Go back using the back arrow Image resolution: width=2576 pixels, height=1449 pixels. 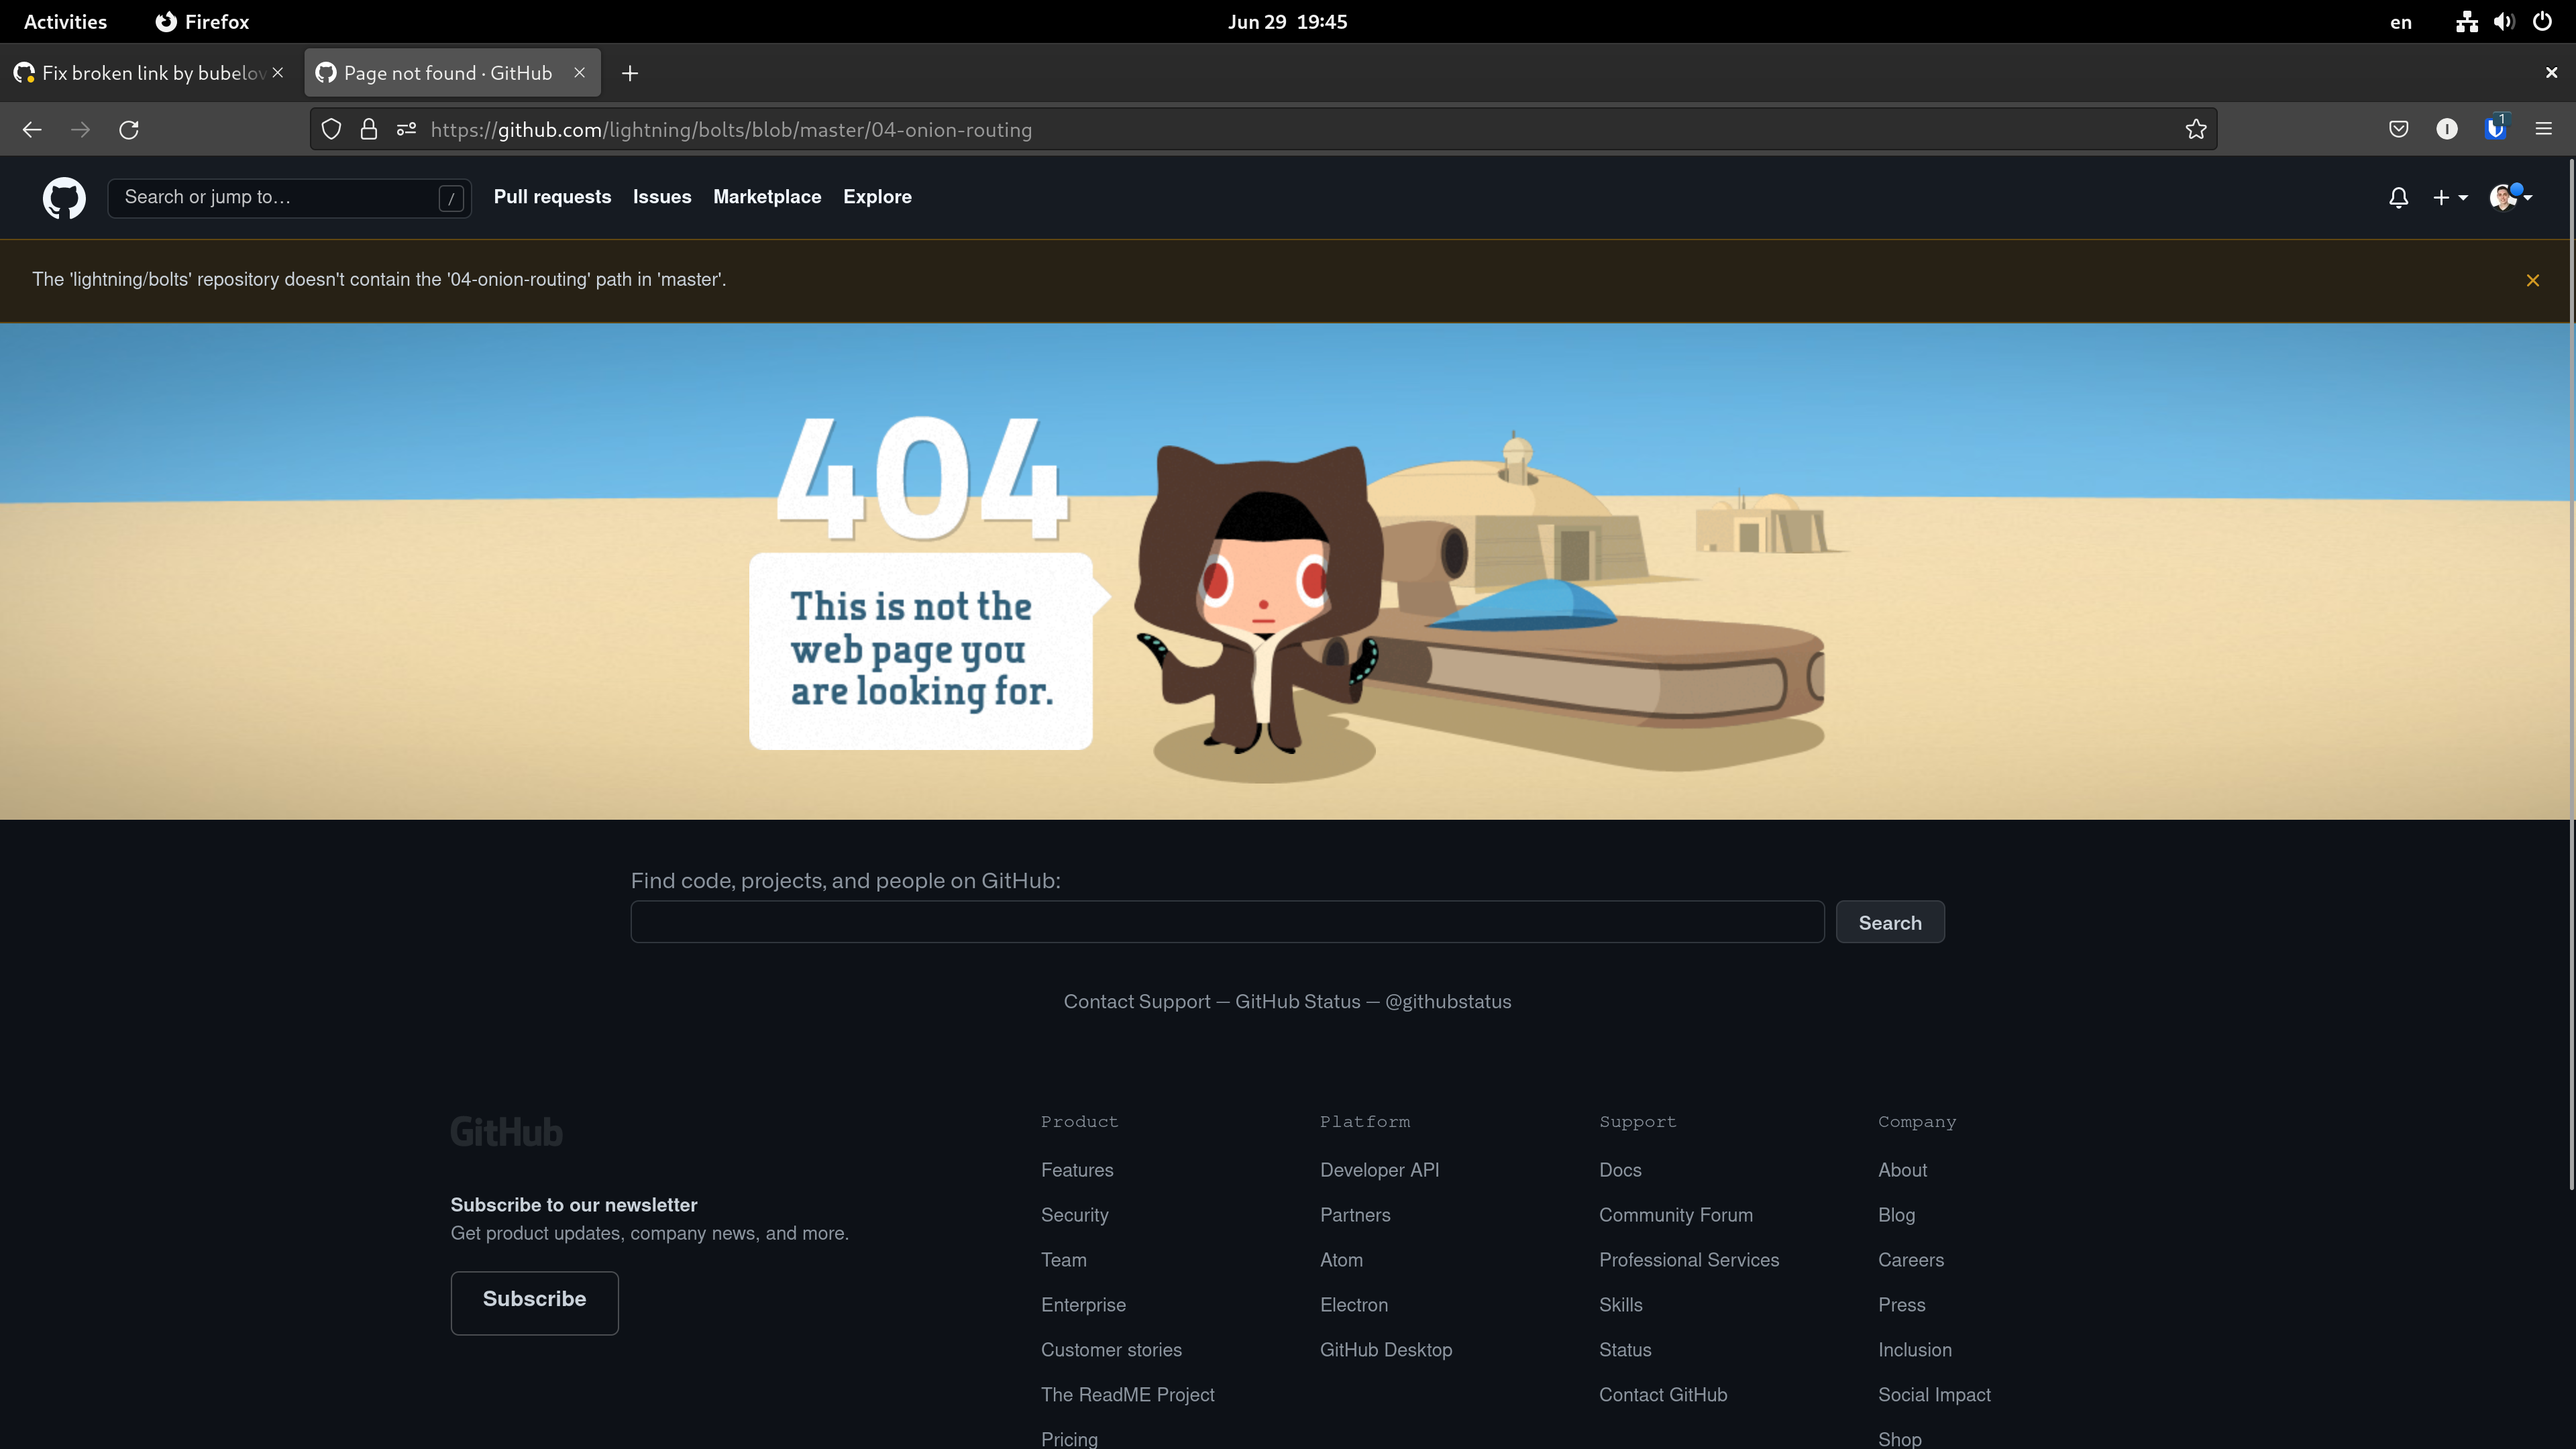click(x=32, y=129)
